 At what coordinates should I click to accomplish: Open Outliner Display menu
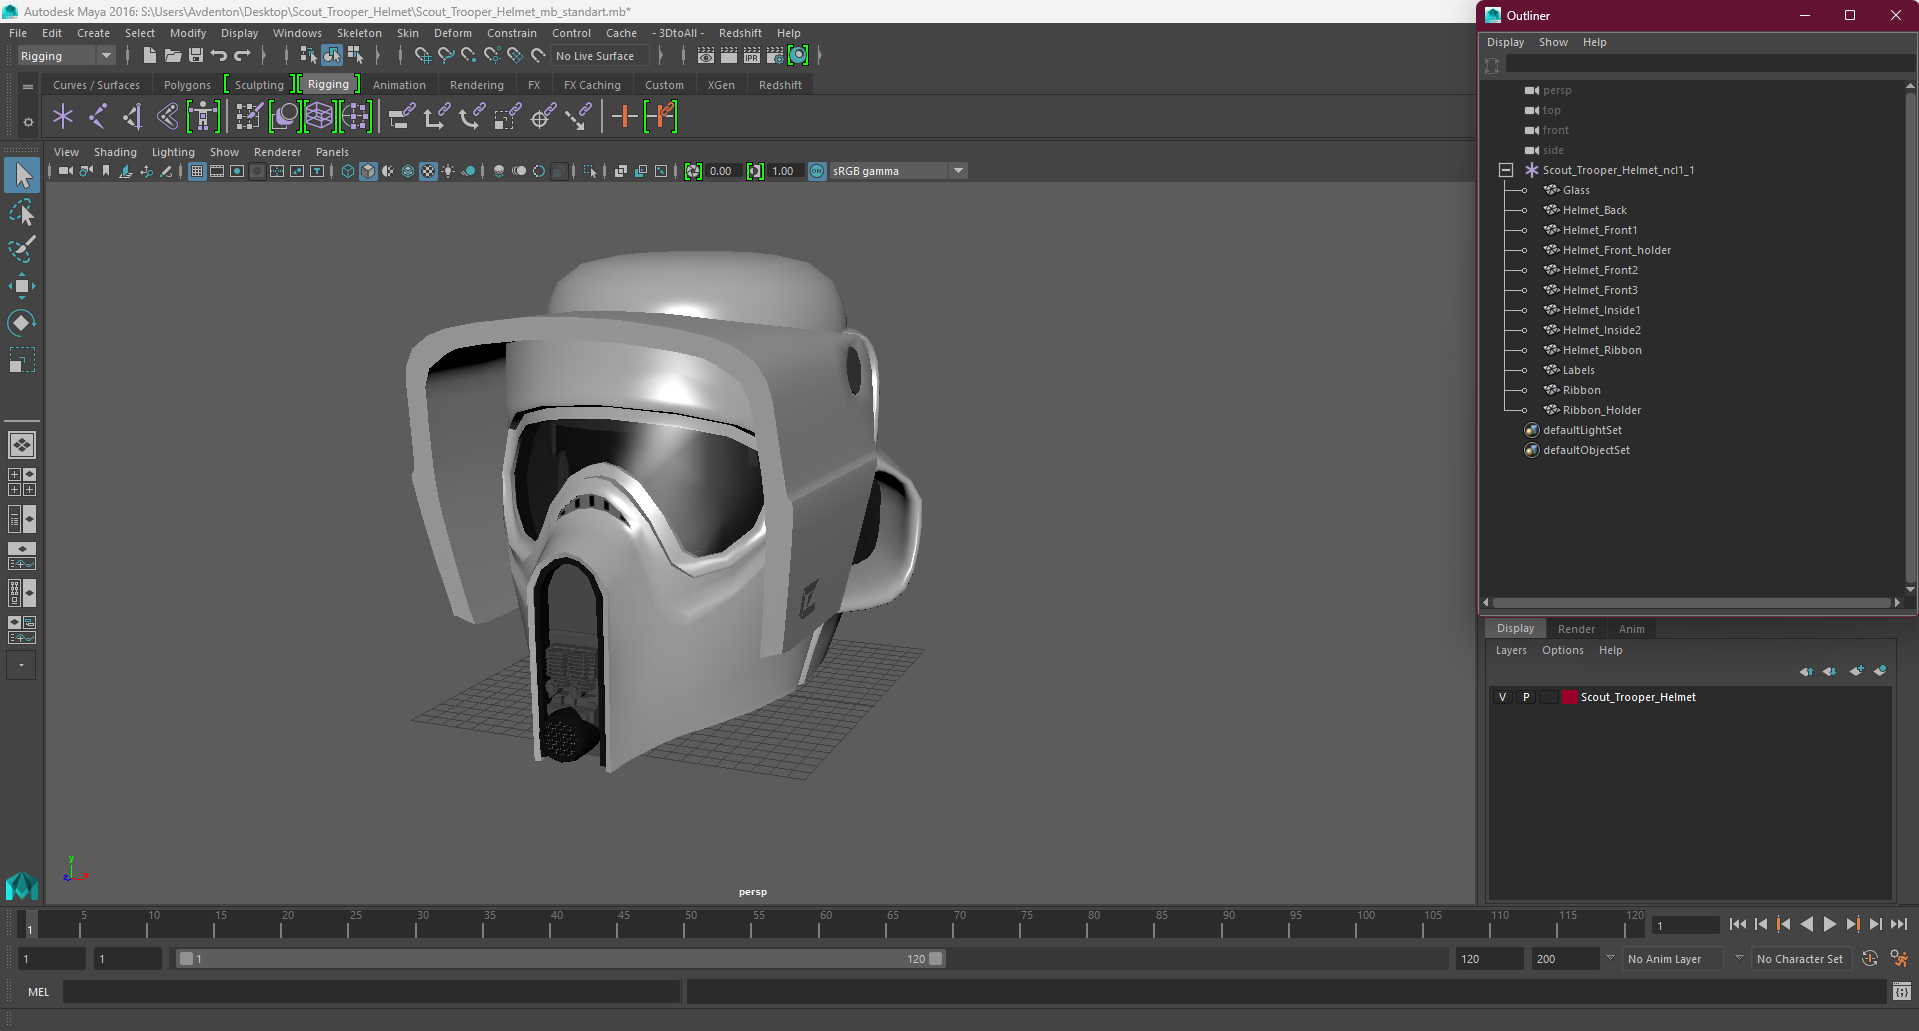coord(1505,42)
